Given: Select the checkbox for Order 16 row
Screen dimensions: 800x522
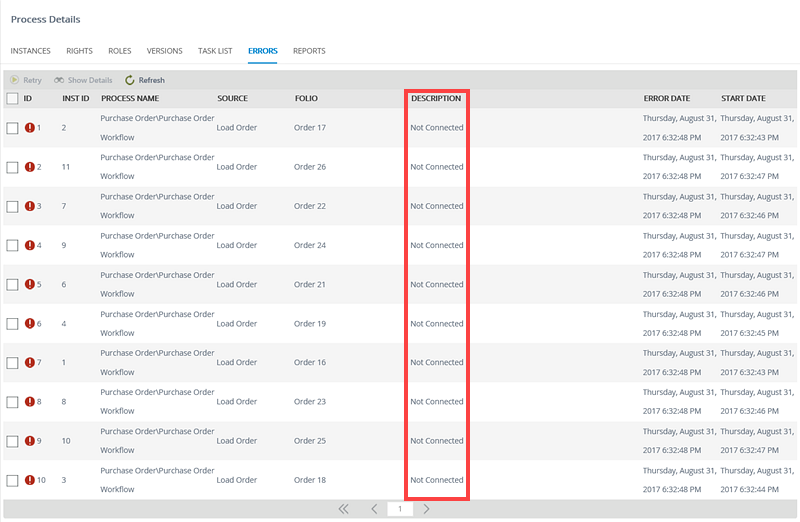Looking at the screenshot, I should (x=12, y=363).
